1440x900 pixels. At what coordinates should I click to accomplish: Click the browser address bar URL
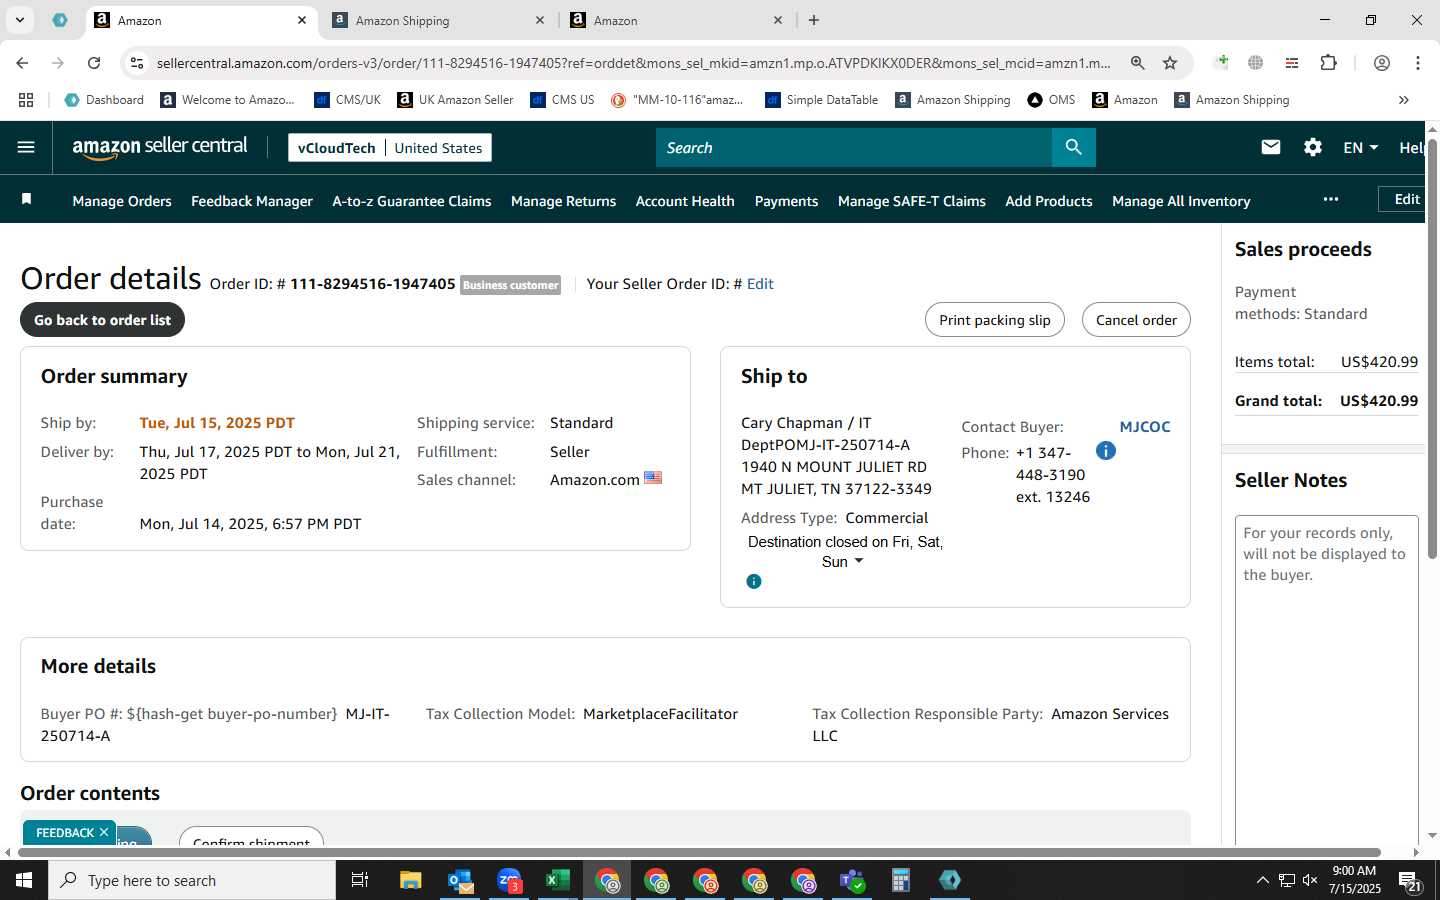pos(634,63)
